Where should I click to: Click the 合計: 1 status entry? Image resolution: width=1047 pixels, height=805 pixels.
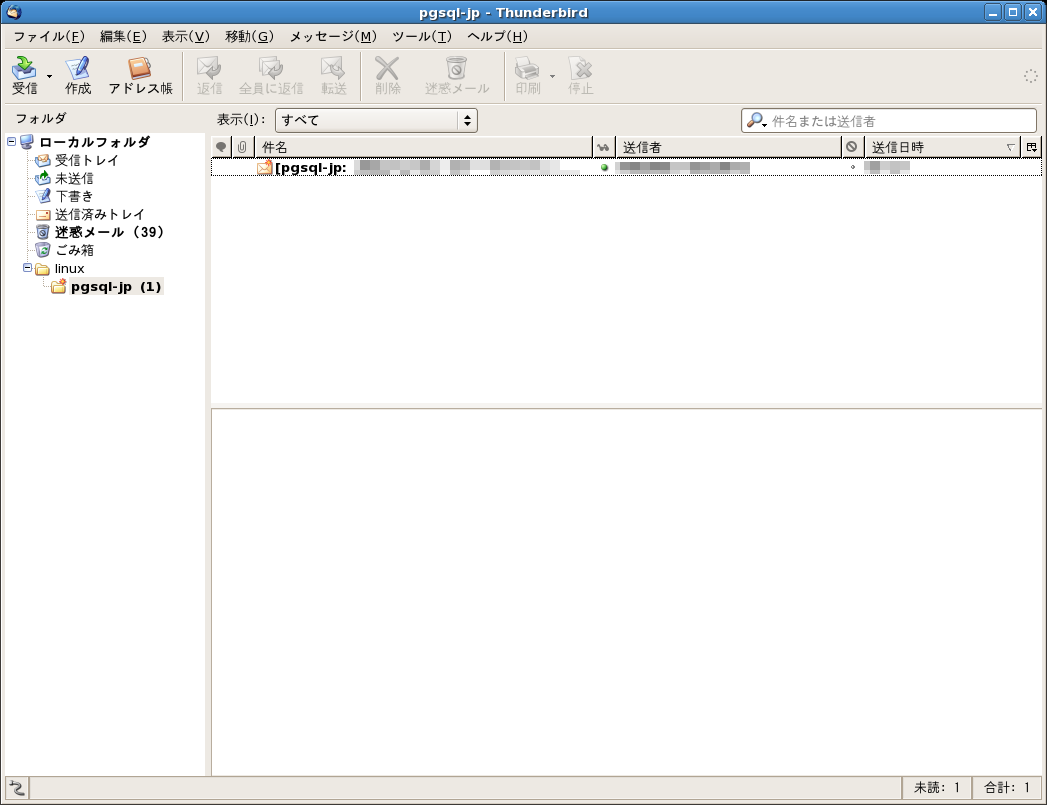pos(1007,788)
